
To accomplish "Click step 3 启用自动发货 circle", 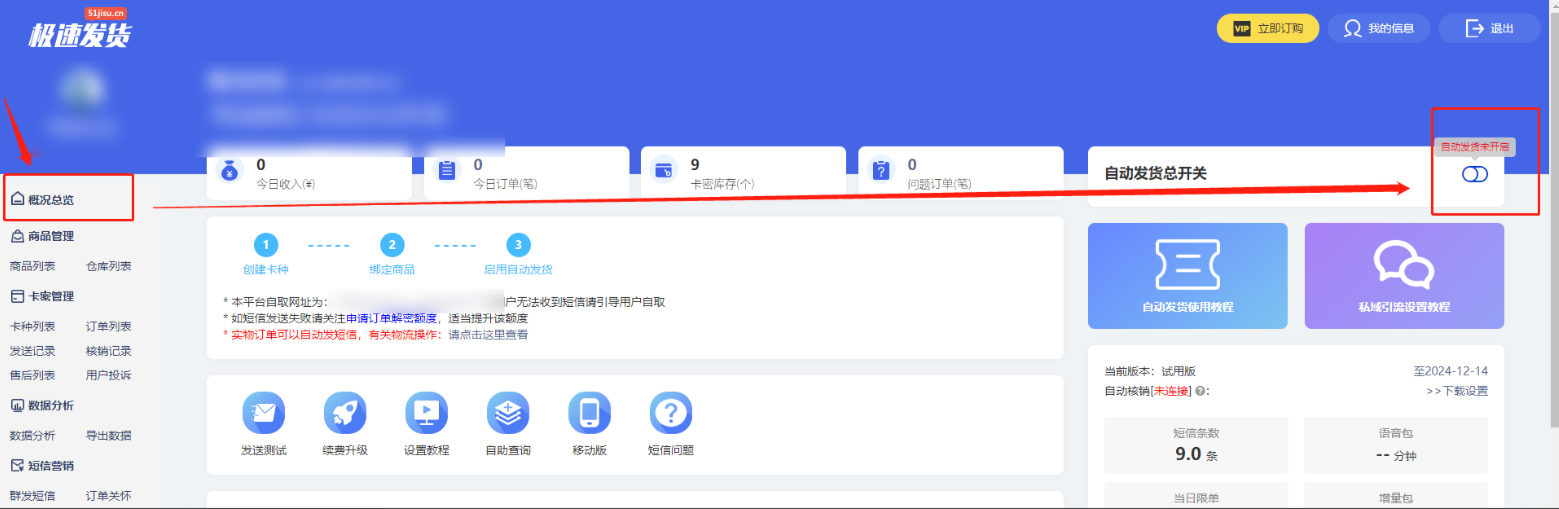I will tap(518, 245).
